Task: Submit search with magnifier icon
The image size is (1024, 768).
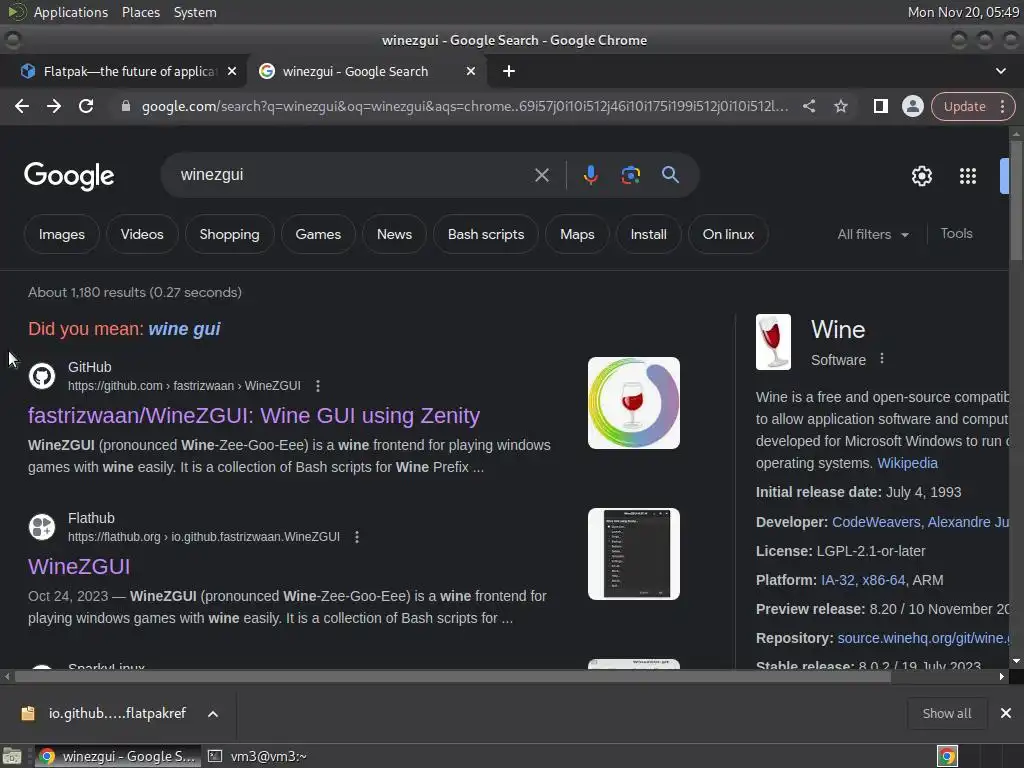Action: coord(670,174)
